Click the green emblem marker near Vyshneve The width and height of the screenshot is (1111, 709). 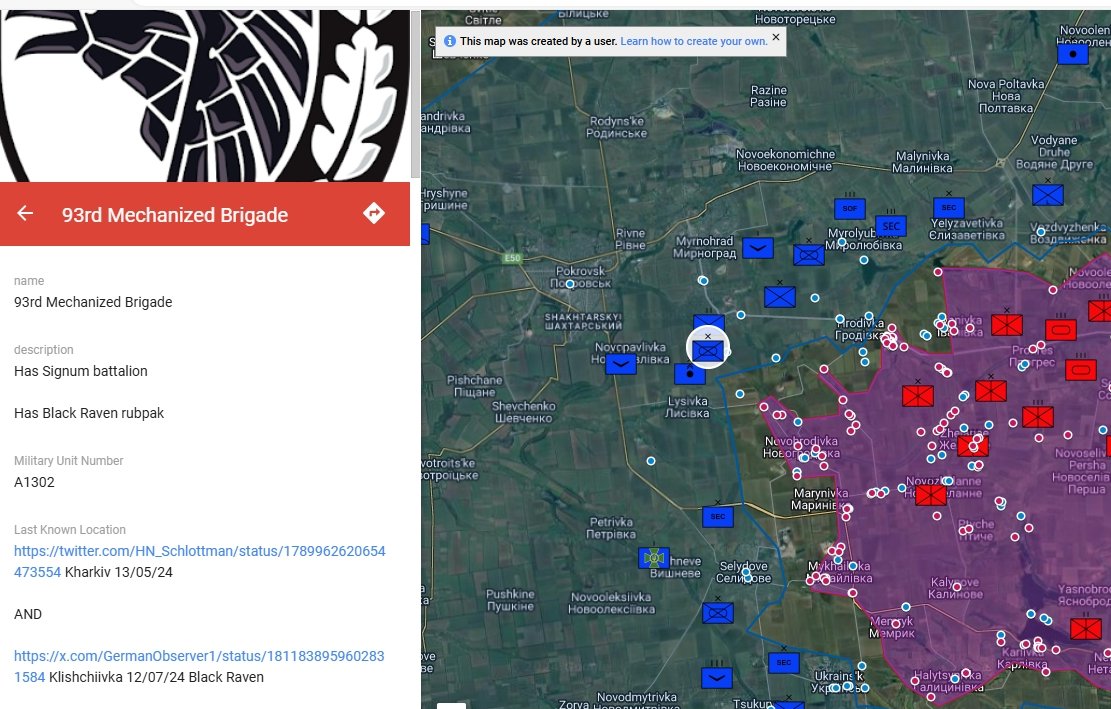(653, 558)
